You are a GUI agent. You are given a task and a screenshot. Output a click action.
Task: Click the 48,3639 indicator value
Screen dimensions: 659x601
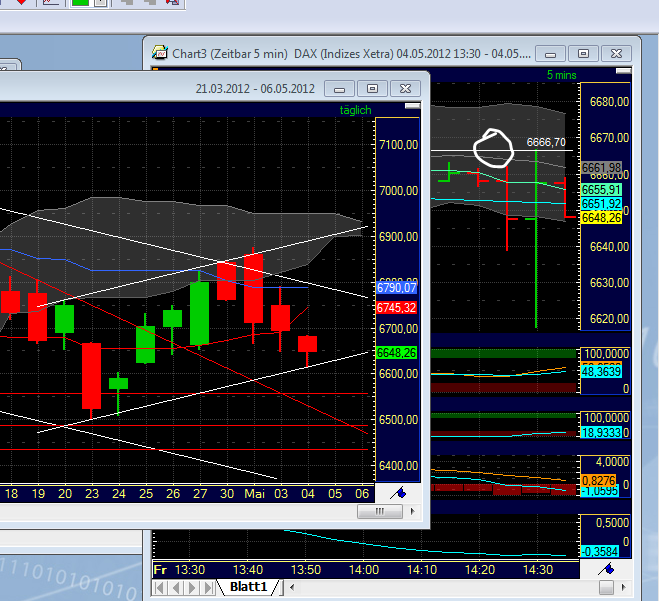[x=601, y=372]
